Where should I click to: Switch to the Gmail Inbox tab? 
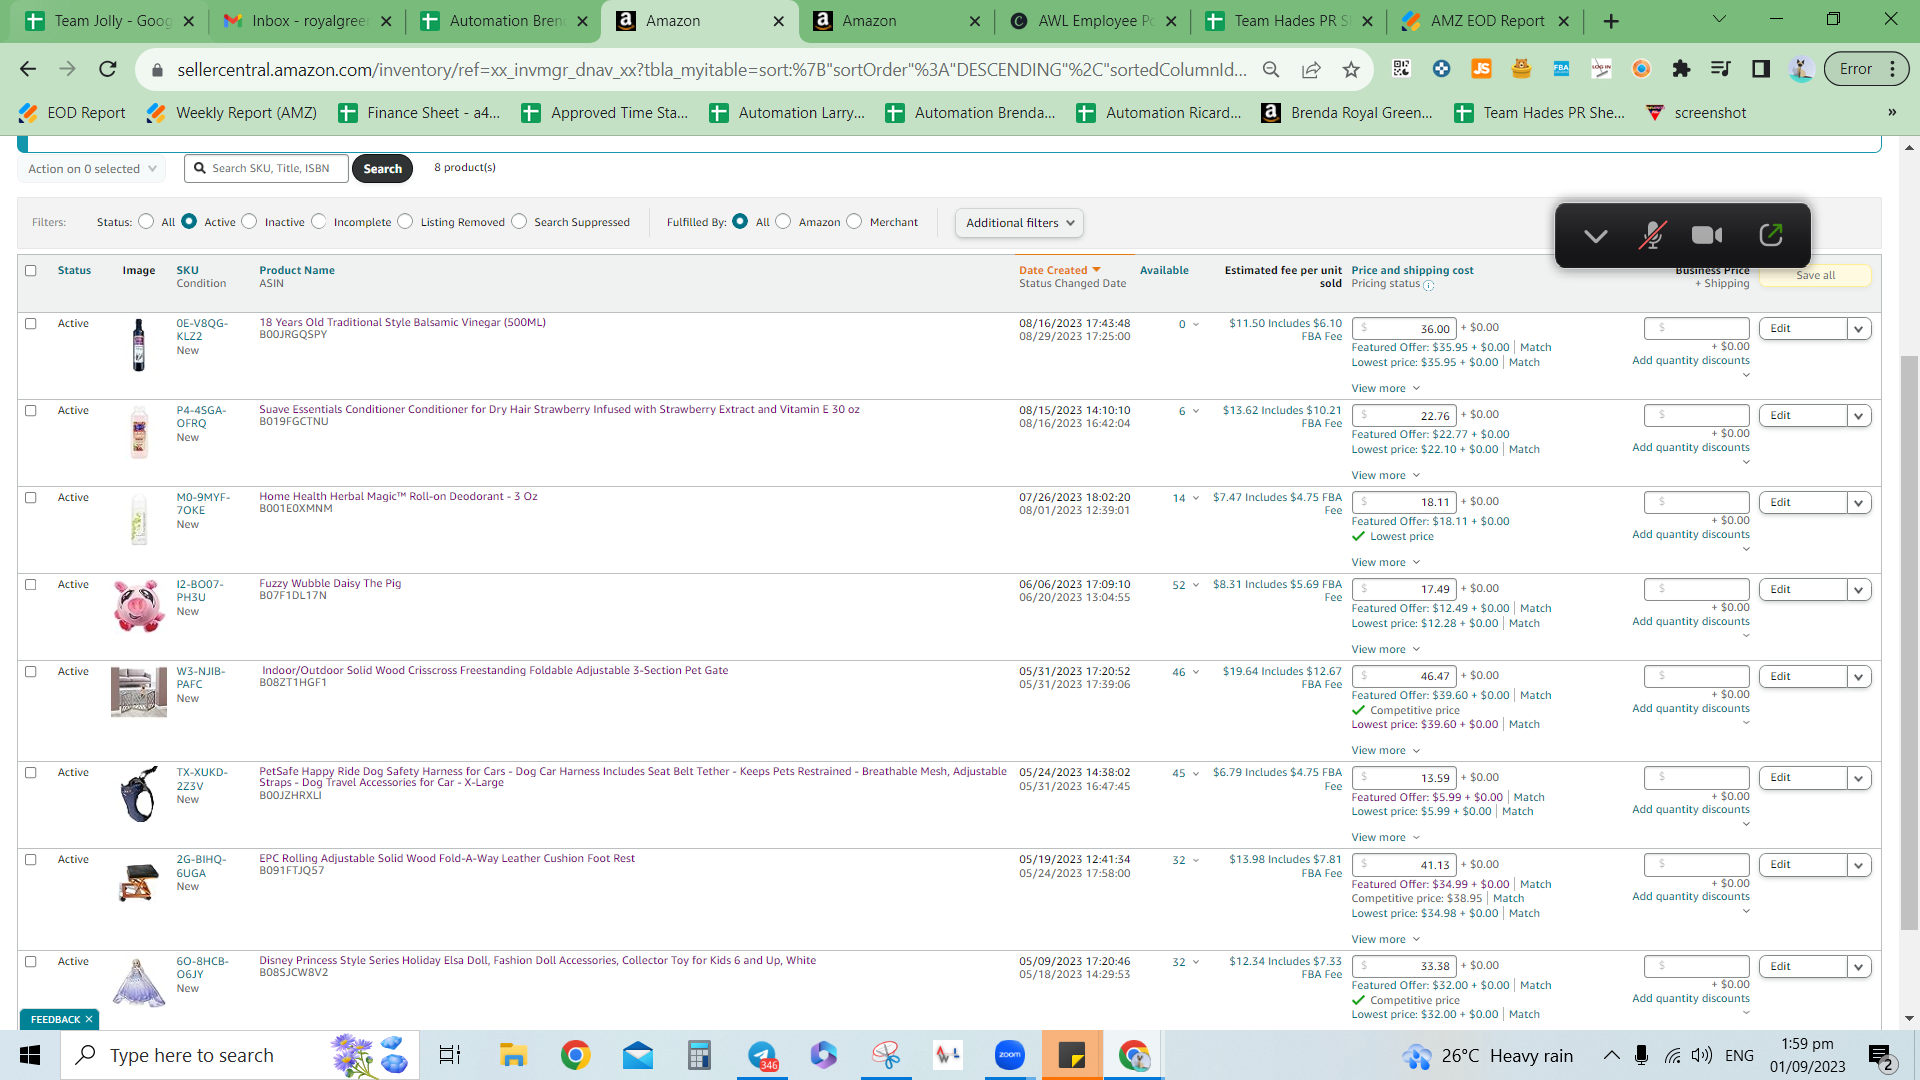pyautogui.click(x=307, y=21)
